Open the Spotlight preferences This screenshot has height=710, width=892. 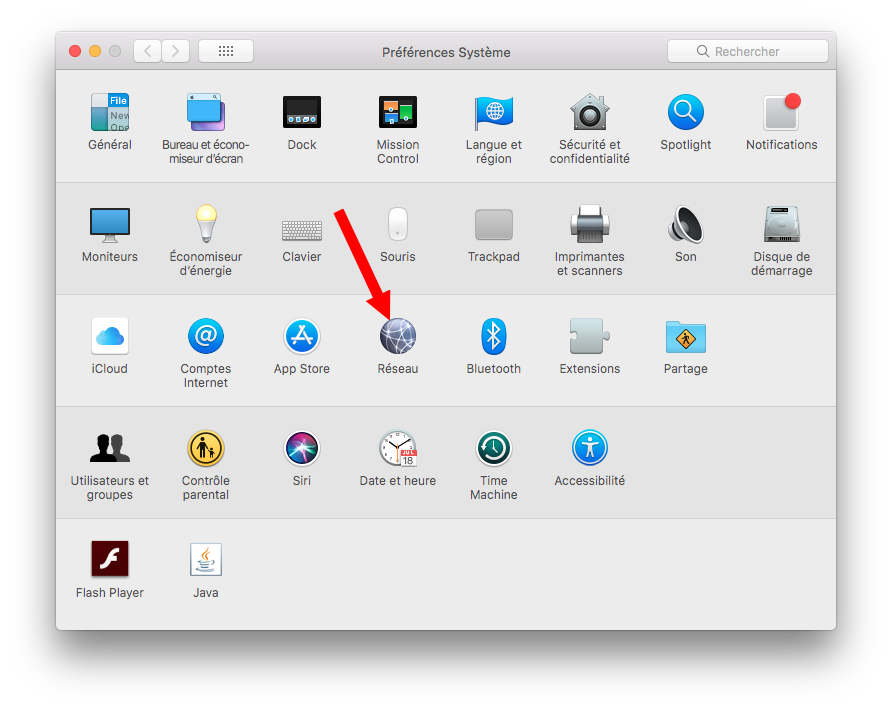tap(685, 112)
